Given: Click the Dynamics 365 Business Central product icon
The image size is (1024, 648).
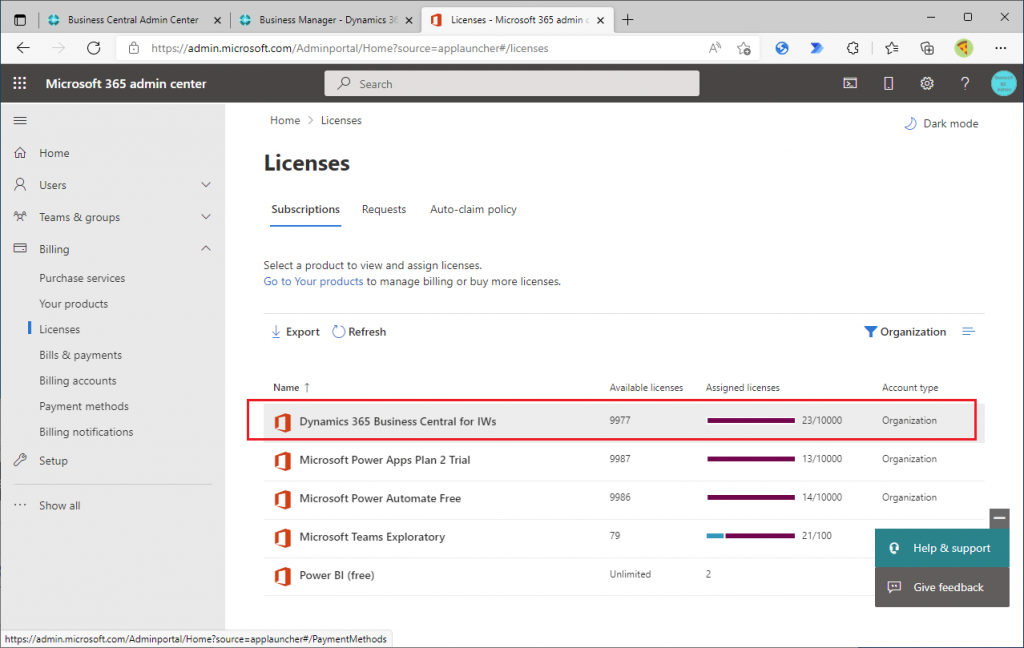Looking at the screenshot, I should tap(282, 422).
